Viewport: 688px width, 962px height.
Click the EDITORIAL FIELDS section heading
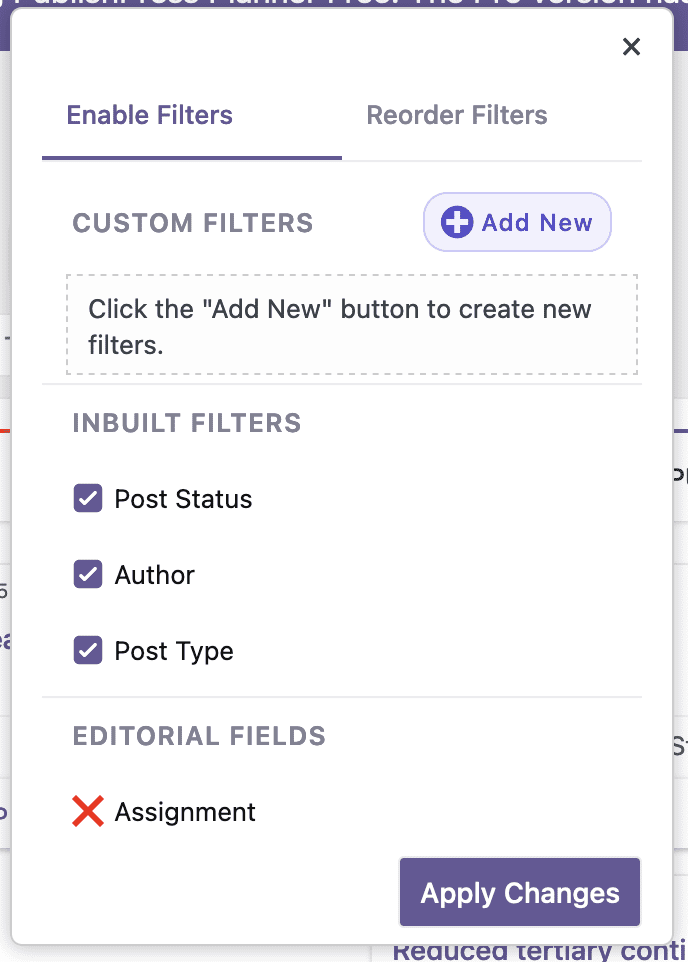pos(199,735)
